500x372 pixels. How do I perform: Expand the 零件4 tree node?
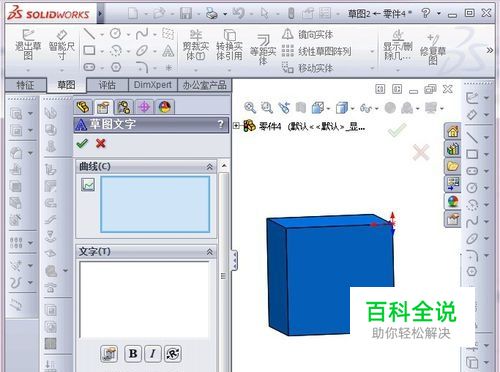(x=236, y=126)
